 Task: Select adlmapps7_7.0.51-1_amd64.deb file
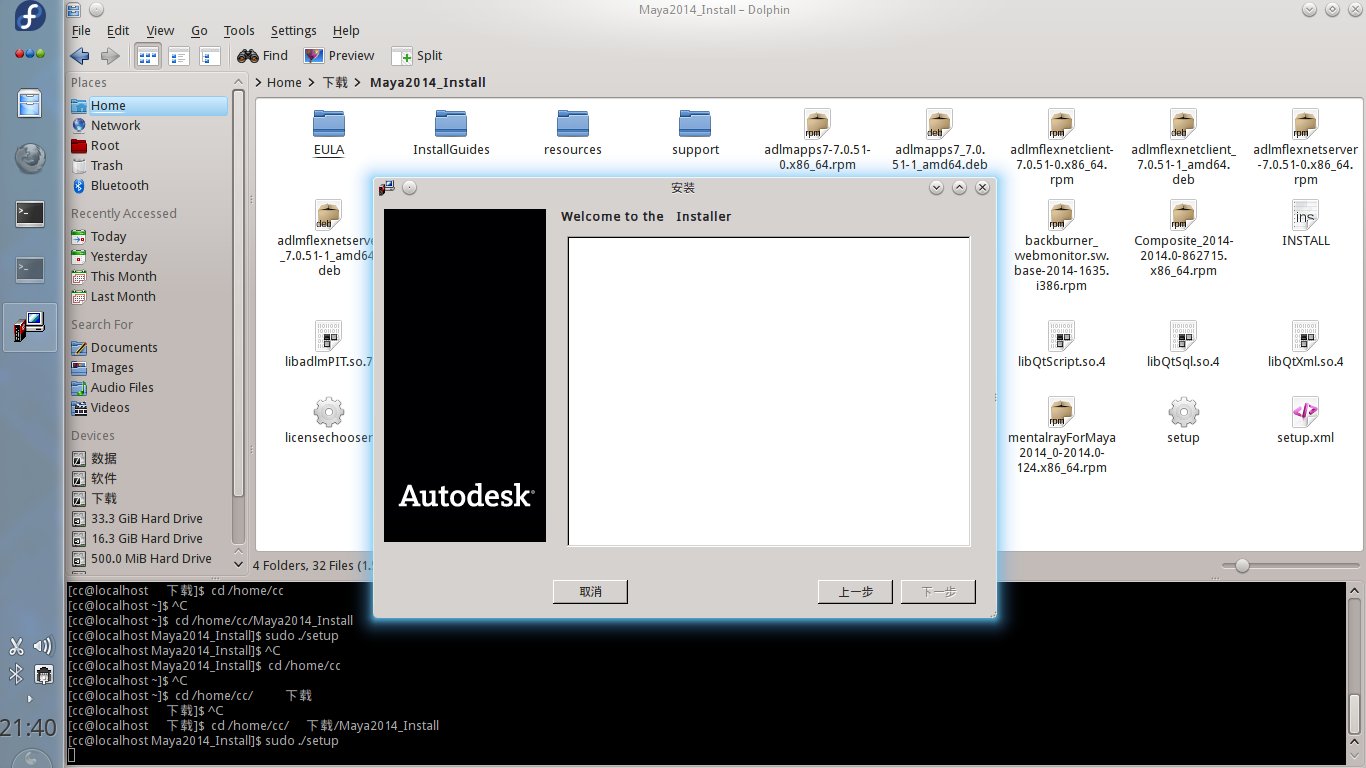point(940,140)
